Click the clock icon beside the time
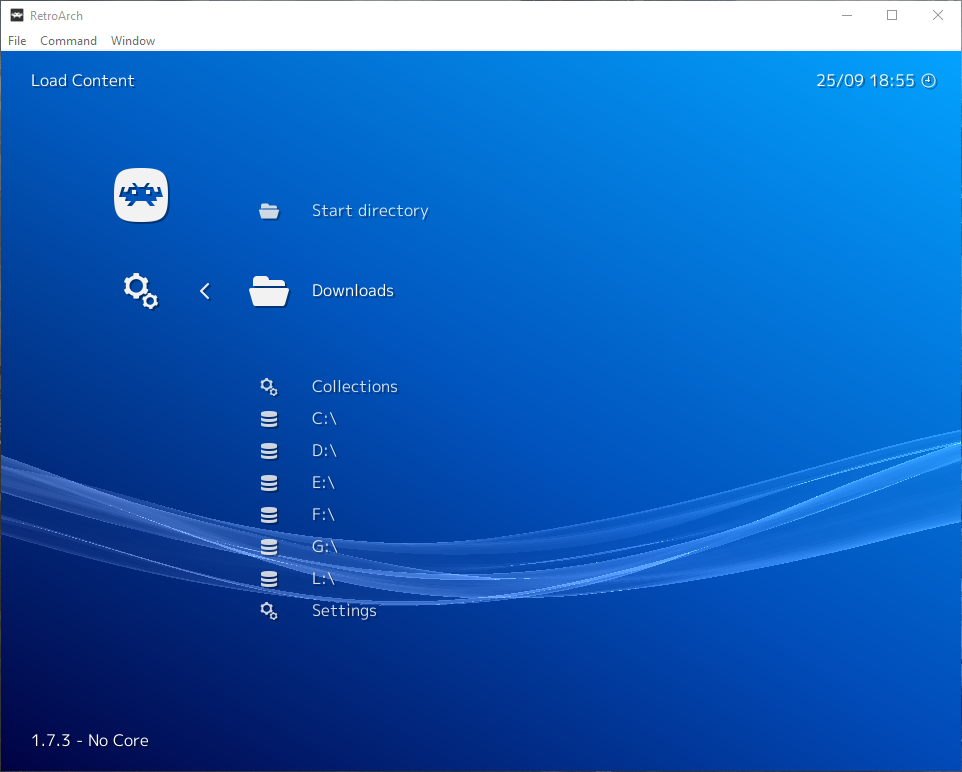 928,81
